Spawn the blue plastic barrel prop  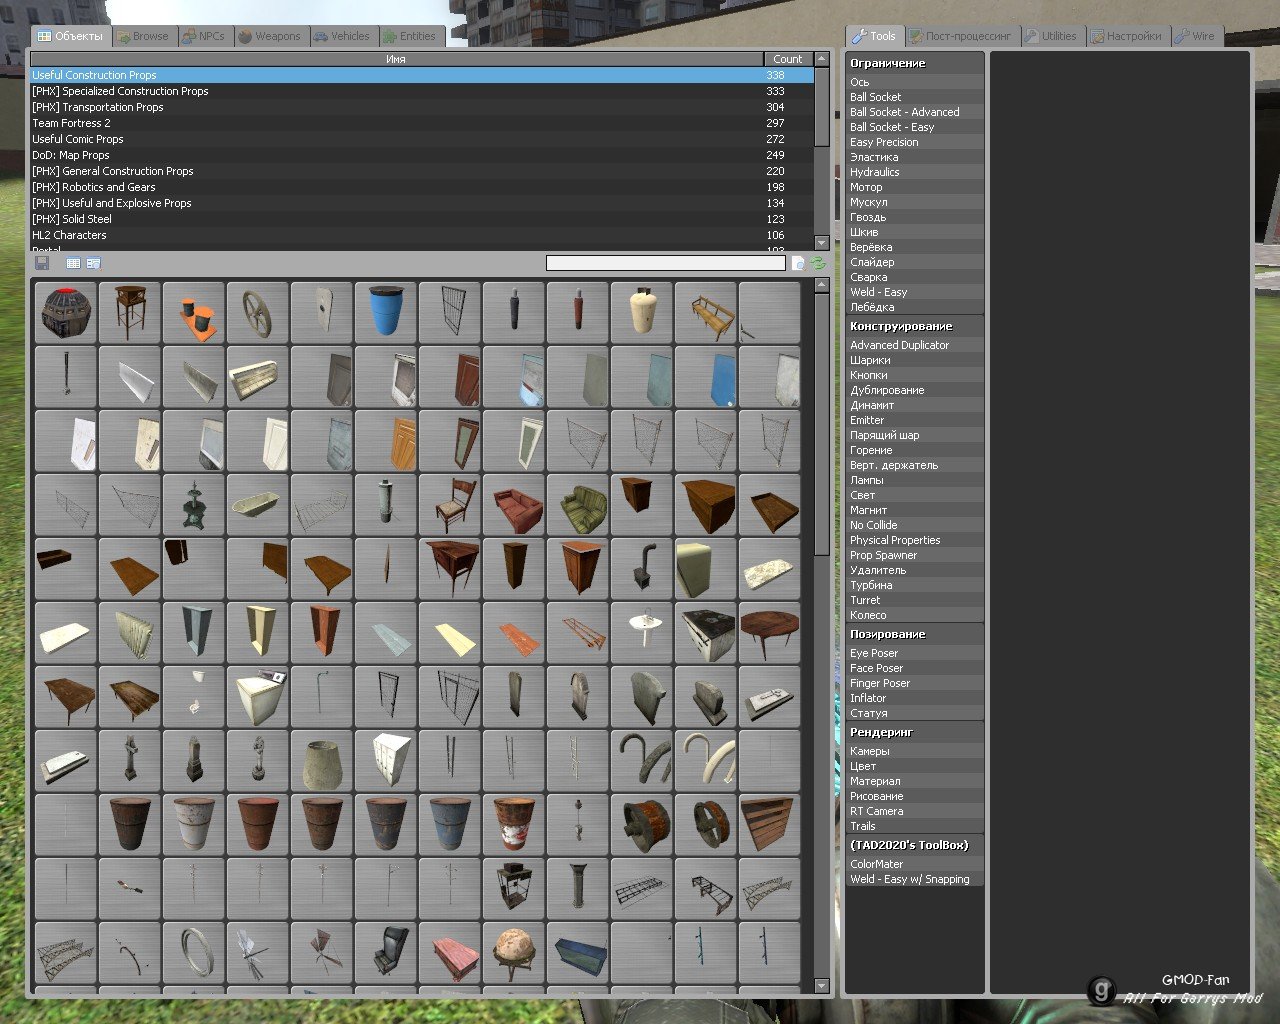tap(385, 313)
